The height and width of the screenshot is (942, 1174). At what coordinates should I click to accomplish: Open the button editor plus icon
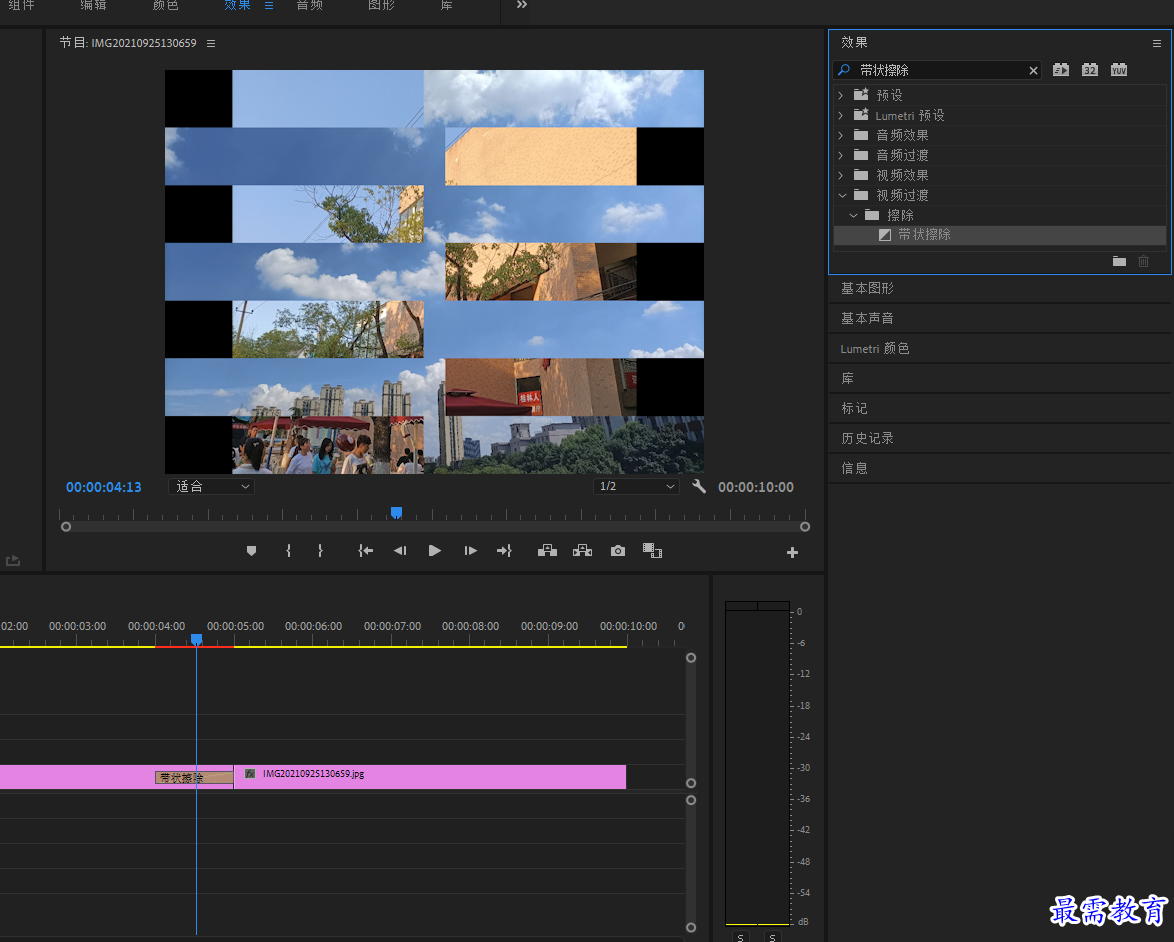(792, 553)
